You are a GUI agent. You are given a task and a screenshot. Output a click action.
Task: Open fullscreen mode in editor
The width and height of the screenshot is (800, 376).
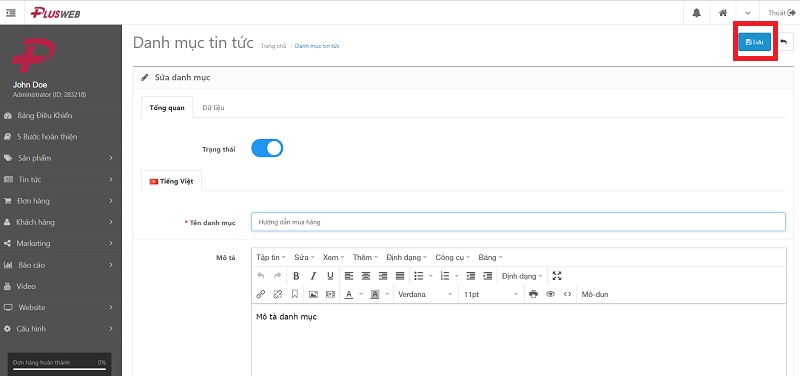(x=557, y=276)
